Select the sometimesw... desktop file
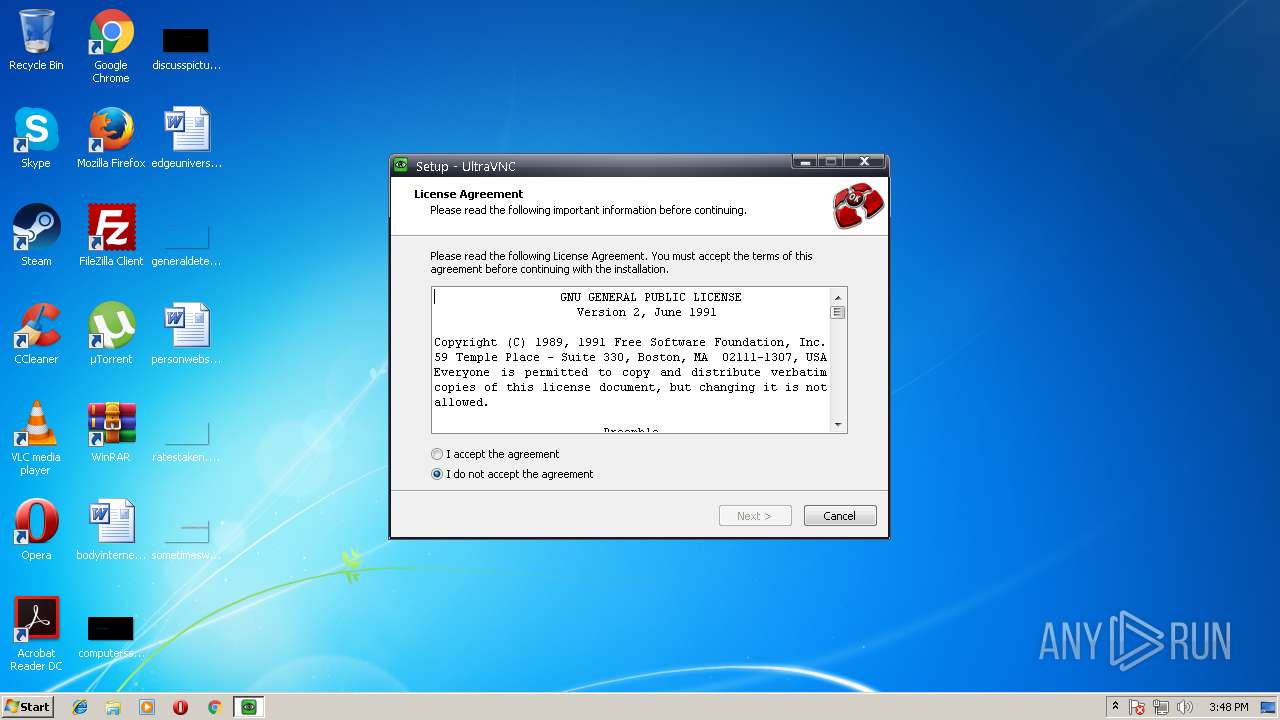 [x=186, y=539]
